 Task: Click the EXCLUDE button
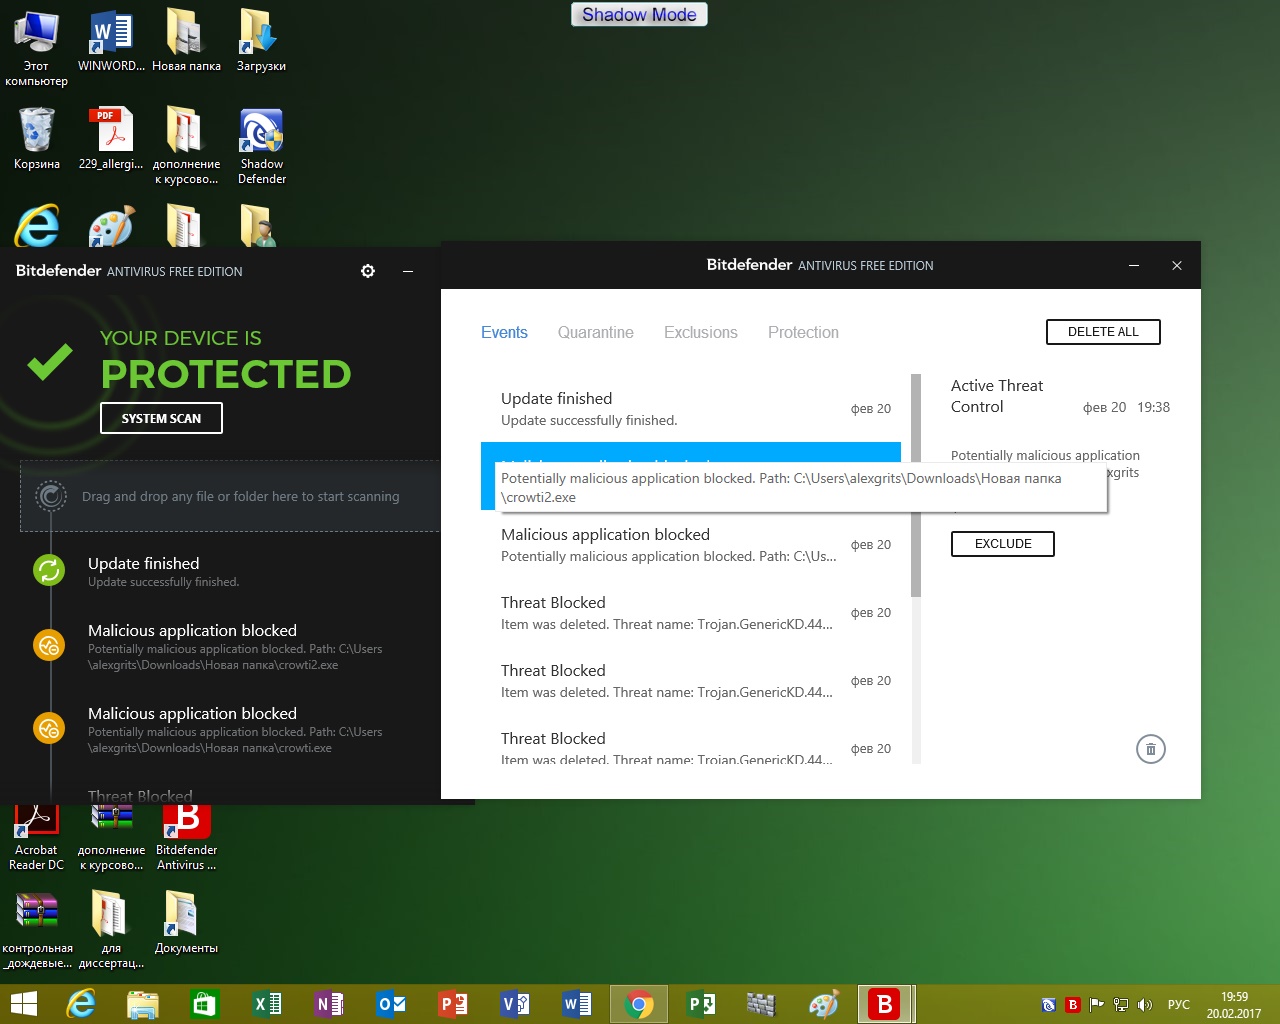pos(1003,544)
